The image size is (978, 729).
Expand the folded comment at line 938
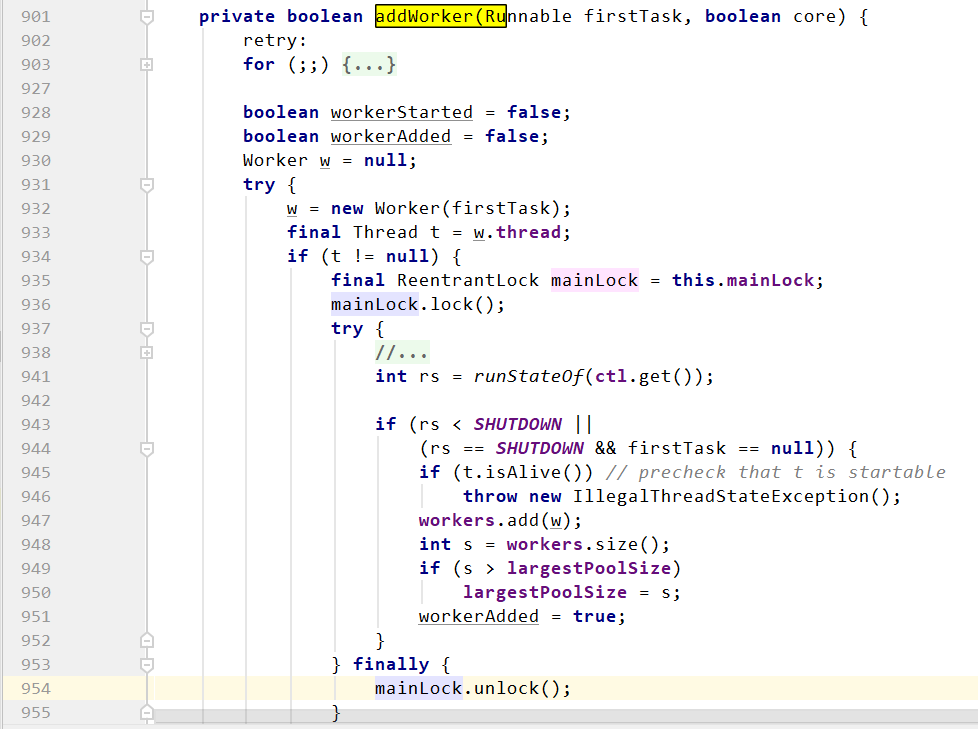pos(147,353)
